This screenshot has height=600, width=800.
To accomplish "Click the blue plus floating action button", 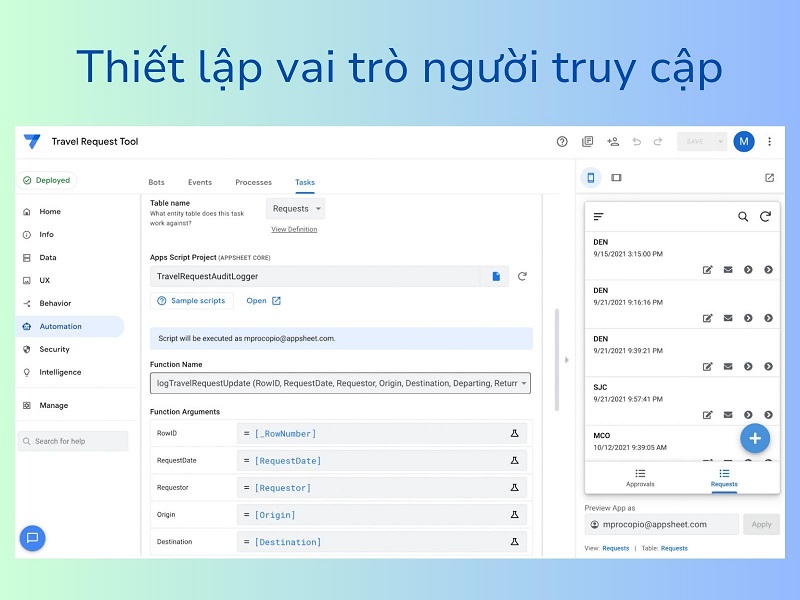I will [754, 437].
